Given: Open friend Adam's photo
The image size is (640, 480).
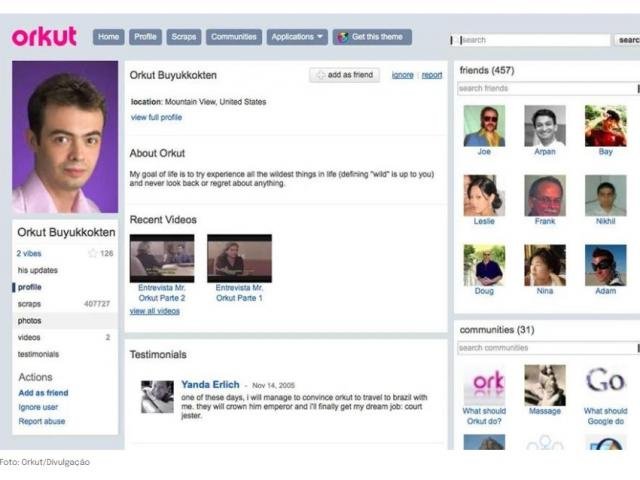Looking at the screenshot, I should tap(606, 265).
